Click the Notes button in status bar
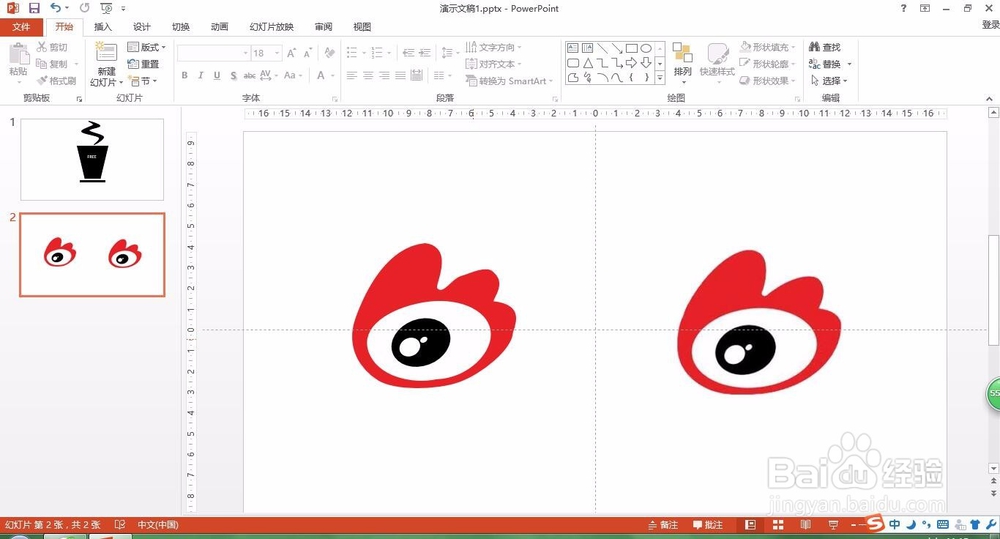Image resolution: width=1000 pixels, height=539 pixels. [x=663, y=525]
